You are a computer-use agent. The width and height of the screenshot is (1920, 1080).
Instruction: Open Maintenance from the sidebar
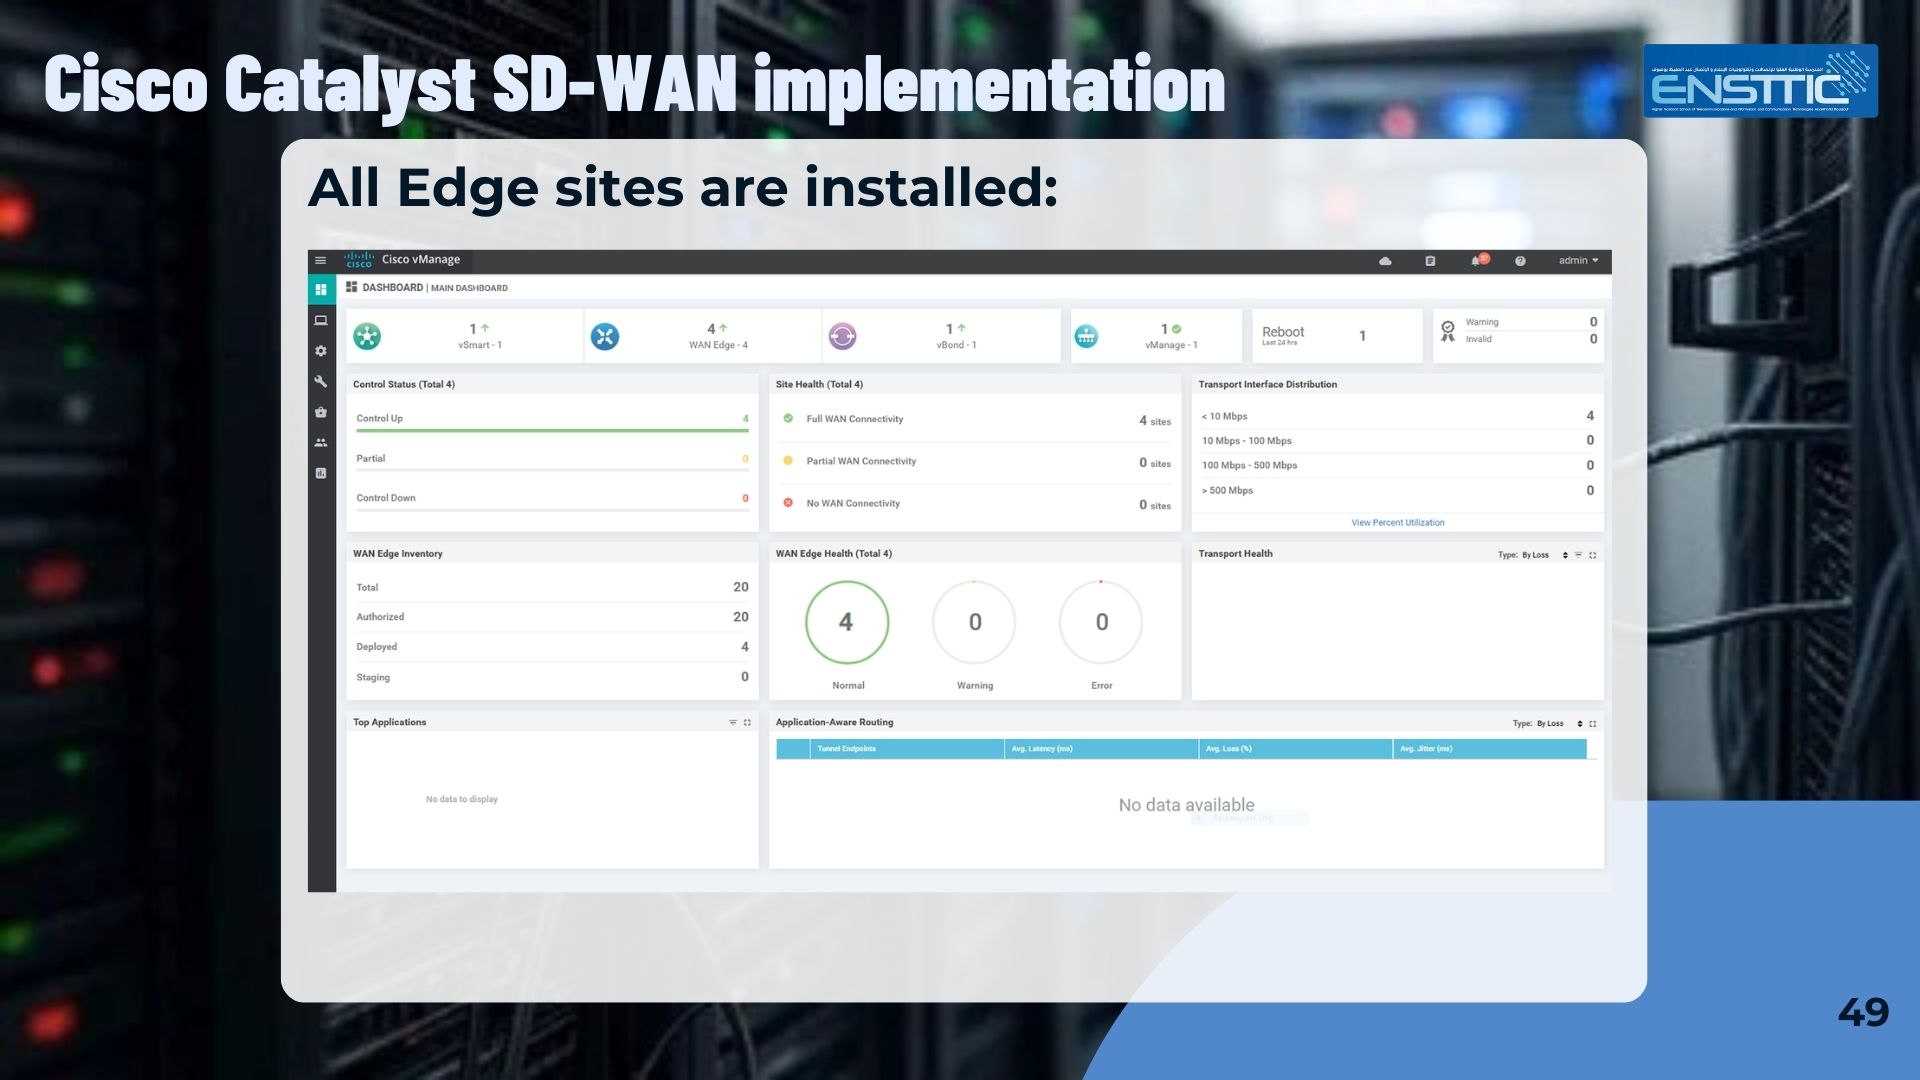pos(321,412)
